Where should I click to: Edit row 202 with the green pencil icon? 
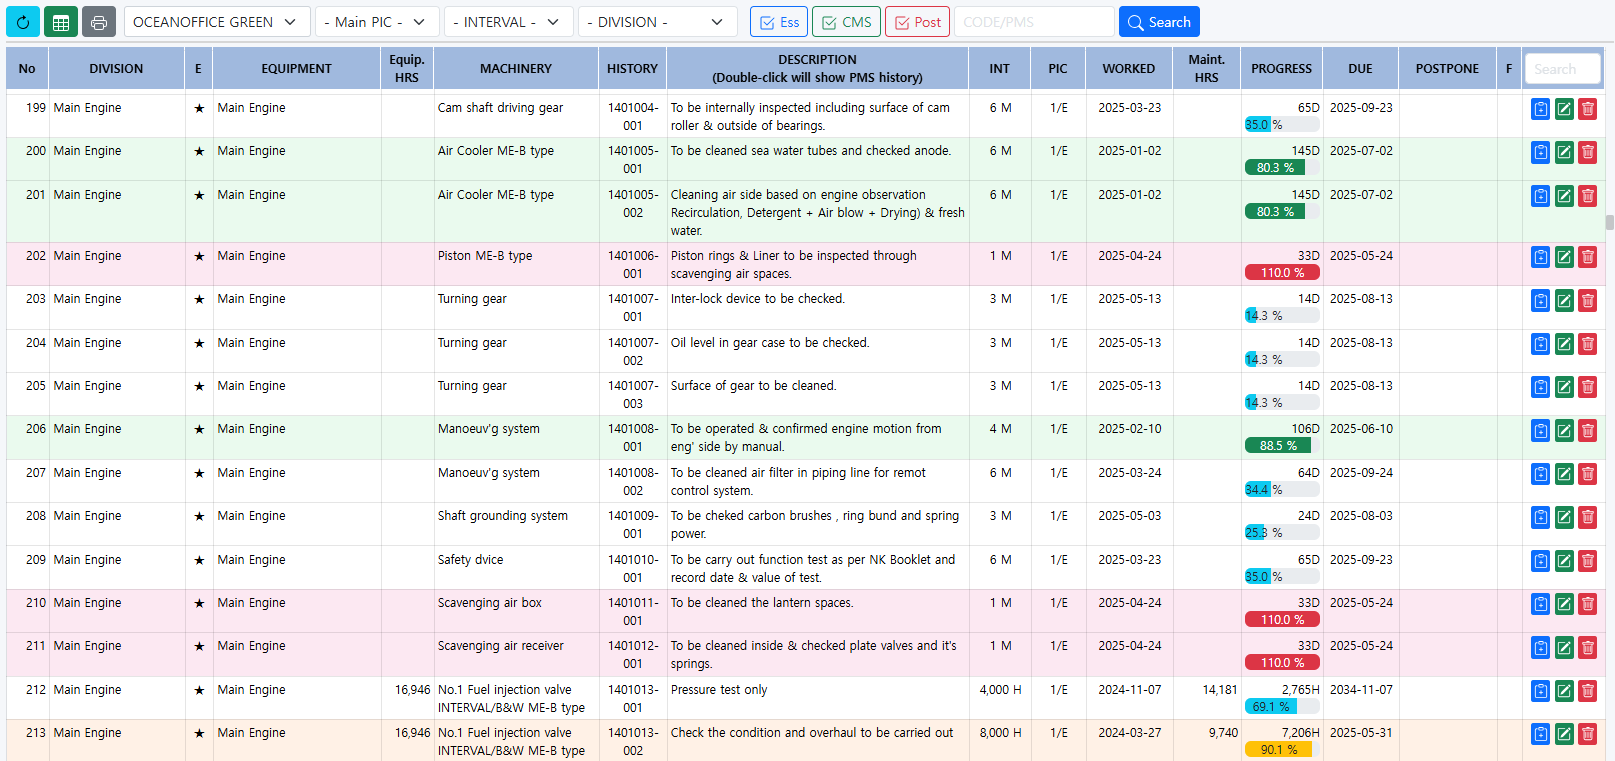pyautogui.click(x=1564, y=257)
